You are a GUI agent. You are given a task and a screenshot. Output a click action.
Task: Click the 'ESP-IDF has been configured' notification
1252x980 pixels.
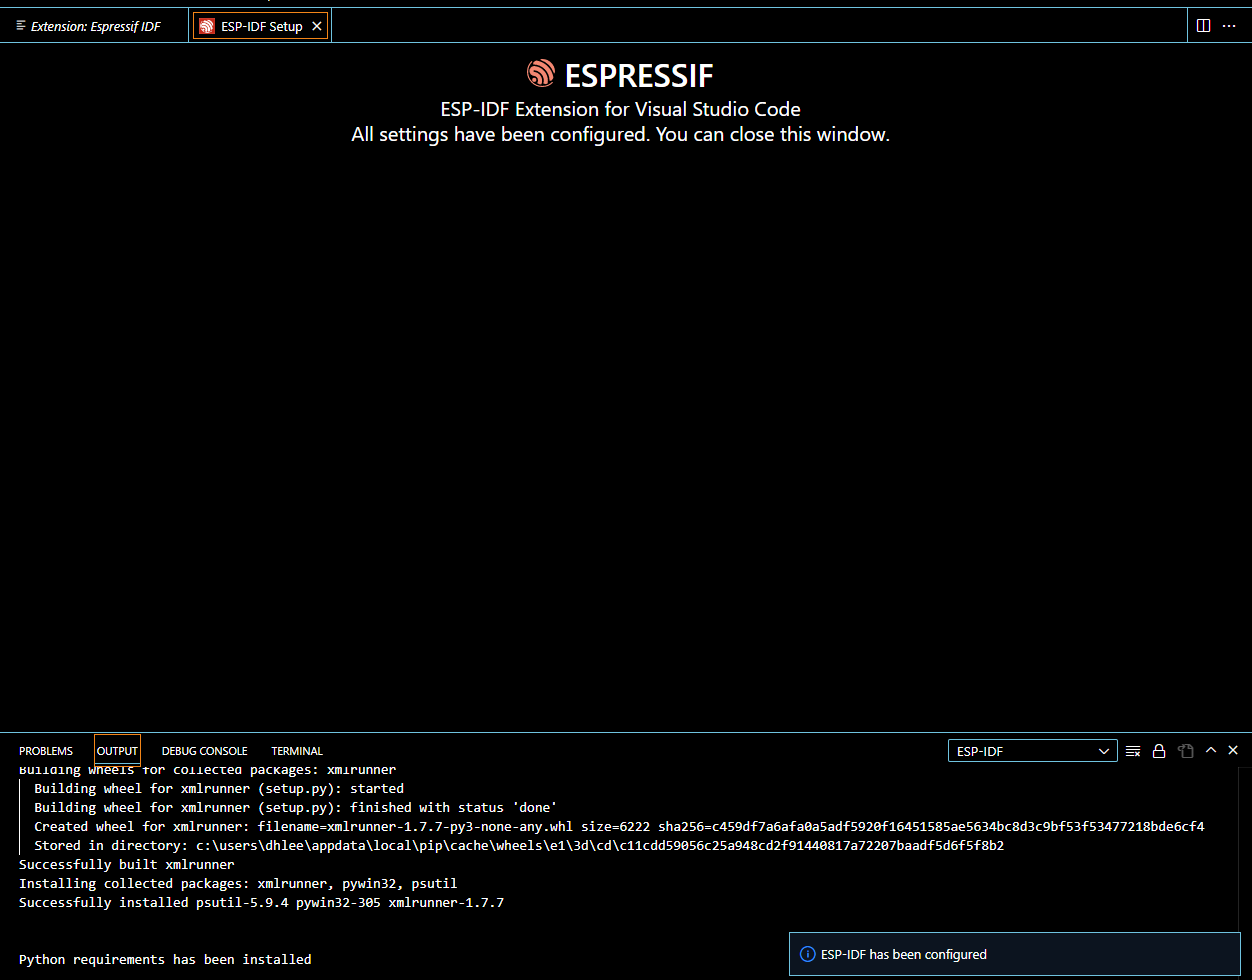(x=1015, y=955)
